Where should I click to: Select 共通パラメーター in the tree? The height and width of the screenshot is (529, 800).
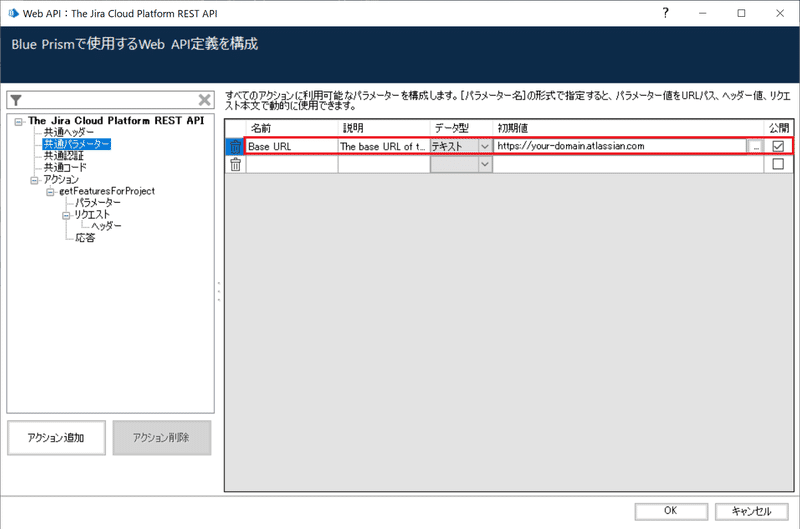[x=77, y=144]
